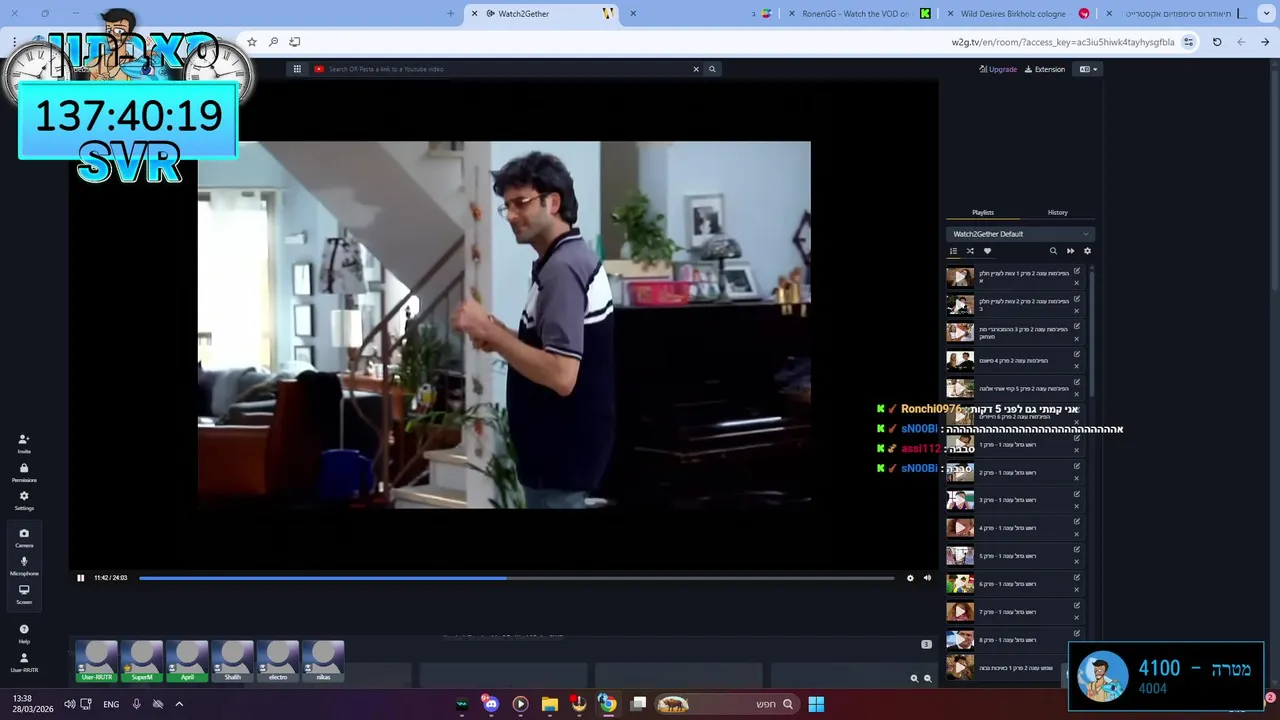
Task: Bookmark this page with the star
Action: (x=252, y=42)
